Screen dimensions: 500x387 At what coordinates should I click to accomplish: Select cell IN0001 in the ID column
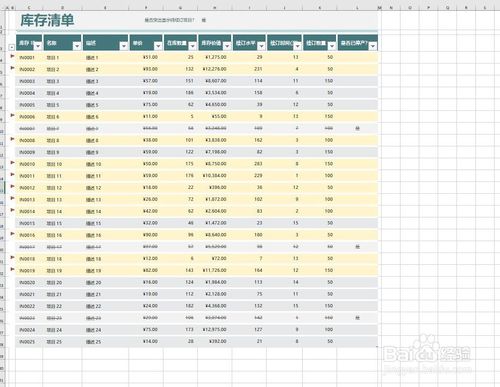click(x=29, y=57)
